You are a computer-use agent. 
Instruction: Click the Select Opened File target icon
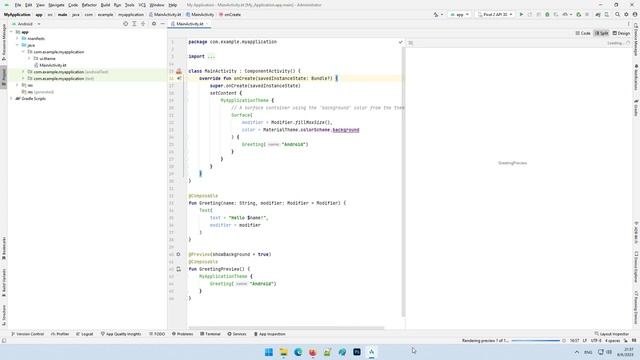point(125,24)
